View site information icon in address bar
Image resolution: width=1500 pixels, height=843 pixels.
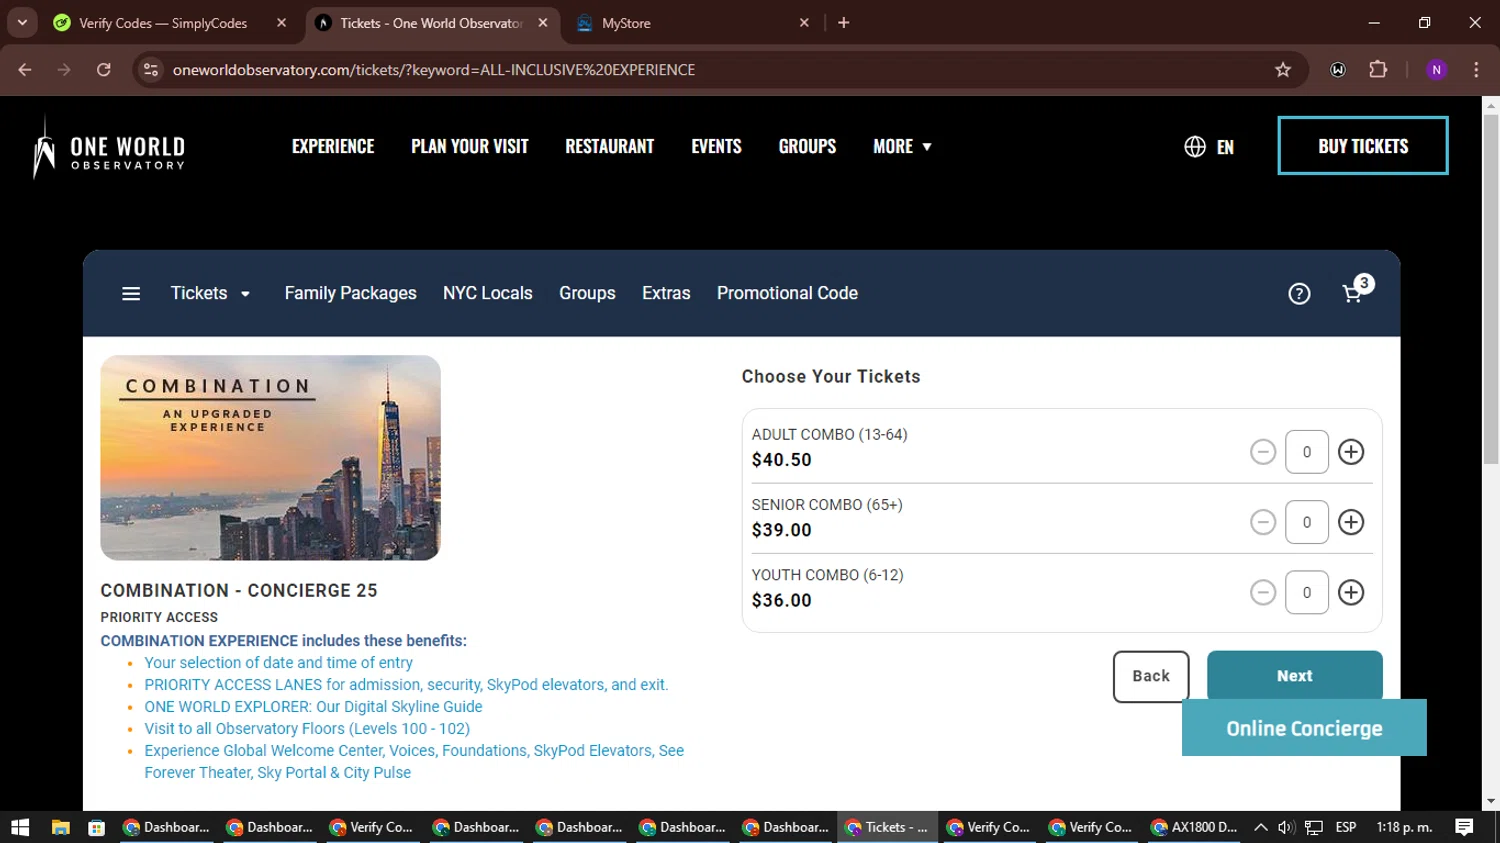tap(150, 69)
